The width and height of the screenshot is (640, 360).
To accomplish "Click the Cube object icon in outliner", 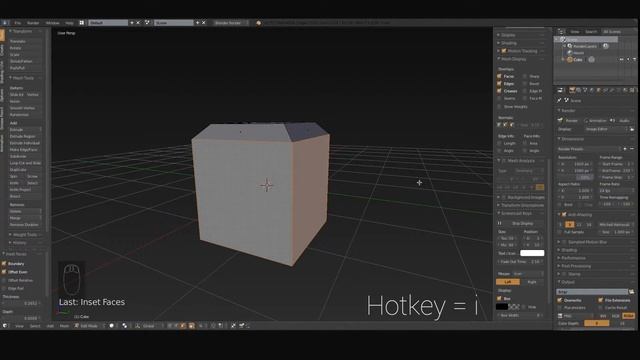I will point(570,60).
